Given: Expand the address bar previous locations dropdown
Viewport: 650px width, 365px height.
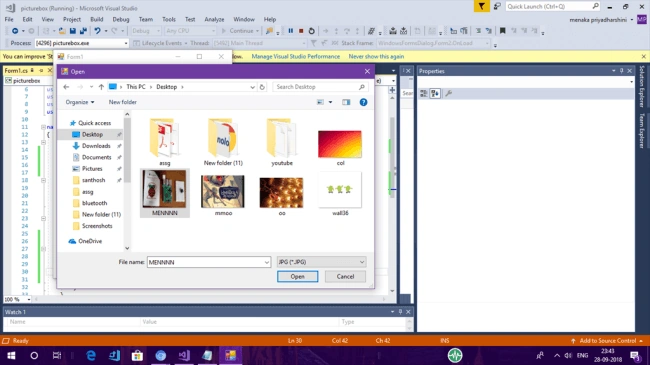Looking at the screenshot, I should (252, 87).
